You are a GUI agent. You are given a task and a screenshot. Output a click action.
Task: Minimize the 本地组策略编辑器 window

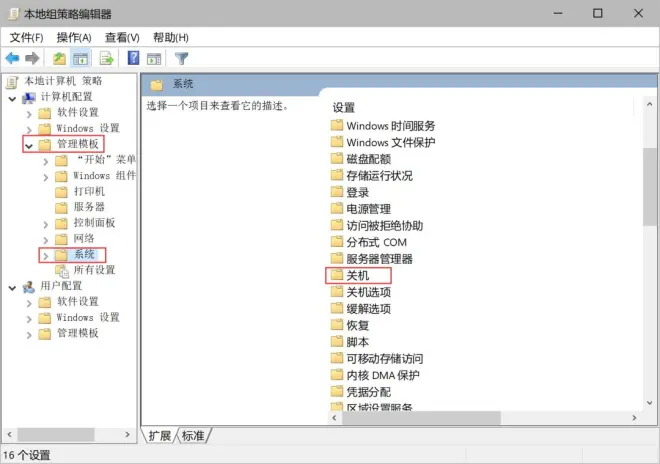pos(558,13)
